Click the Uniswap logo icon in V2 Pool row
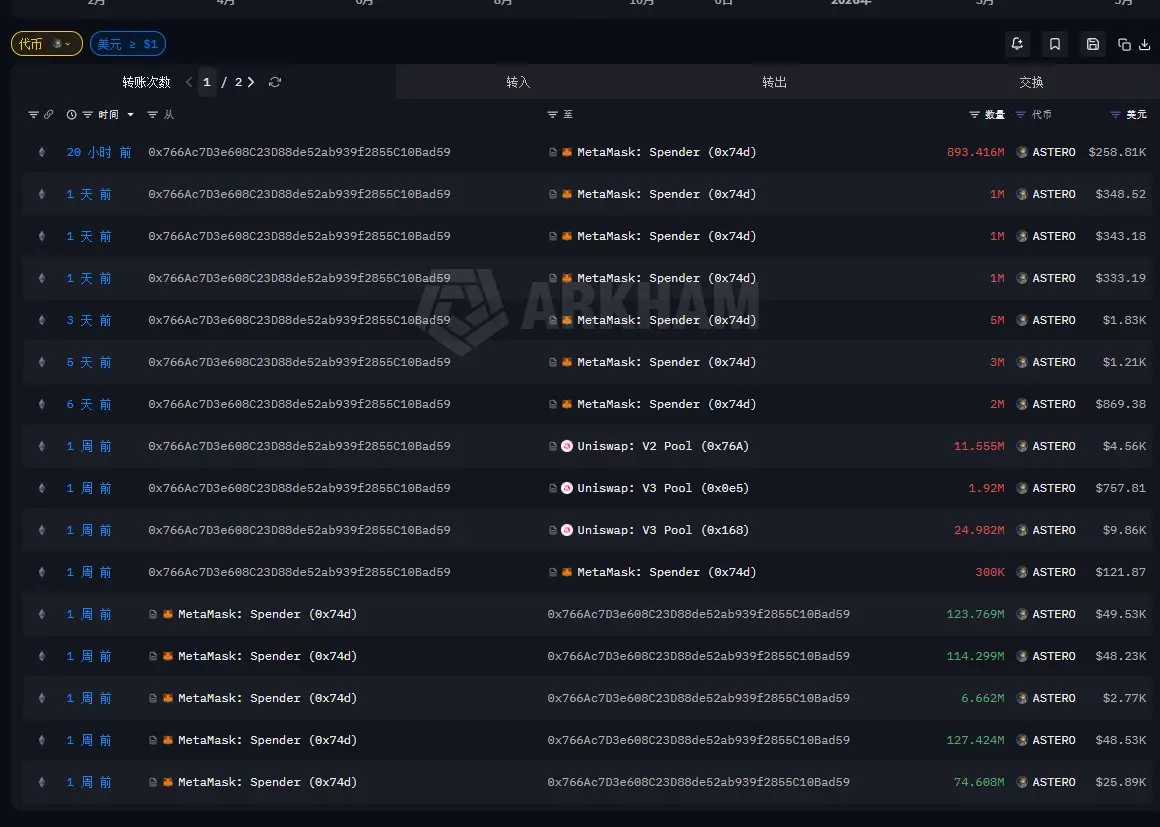 (x=567, y=446)
